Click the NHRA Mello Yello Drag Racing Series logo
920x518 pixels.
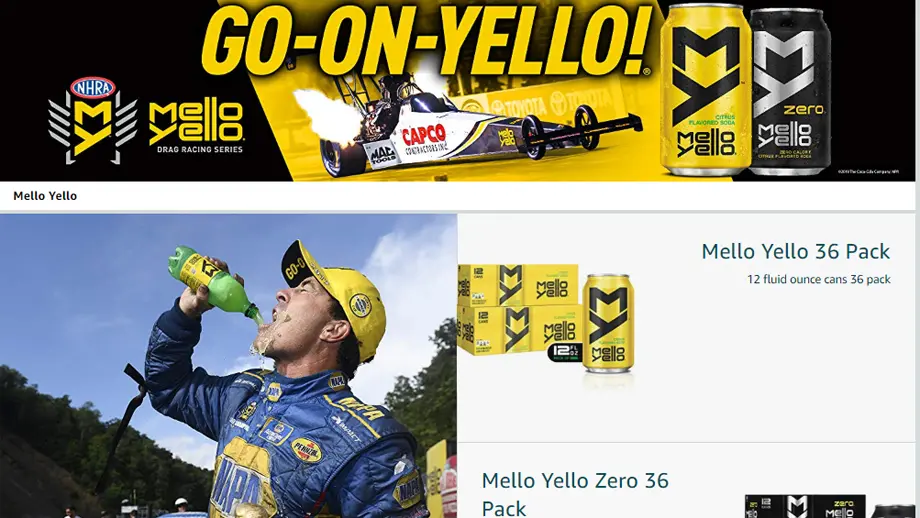tap(146, 121)
